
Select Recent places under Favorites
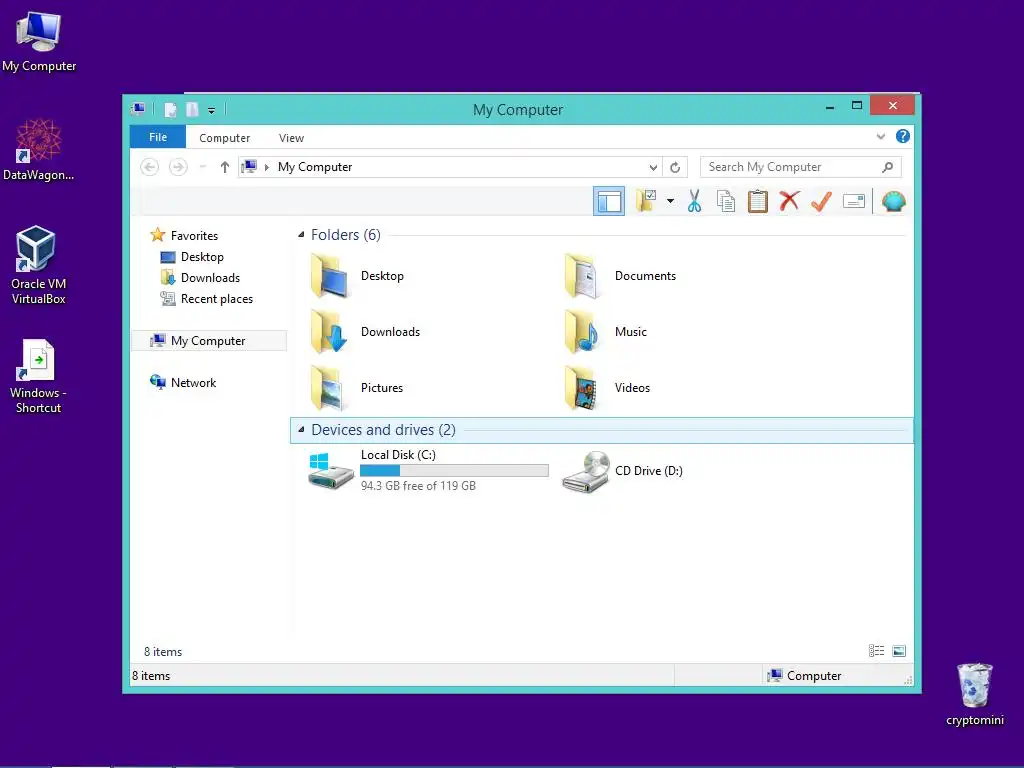(x=207, y=298)
